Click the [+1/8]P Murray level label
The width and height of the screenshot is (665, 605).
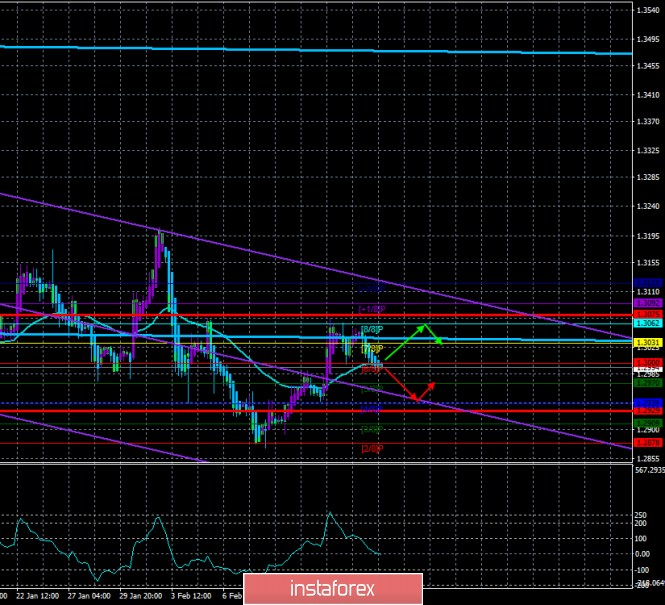[x=372, y=309]
